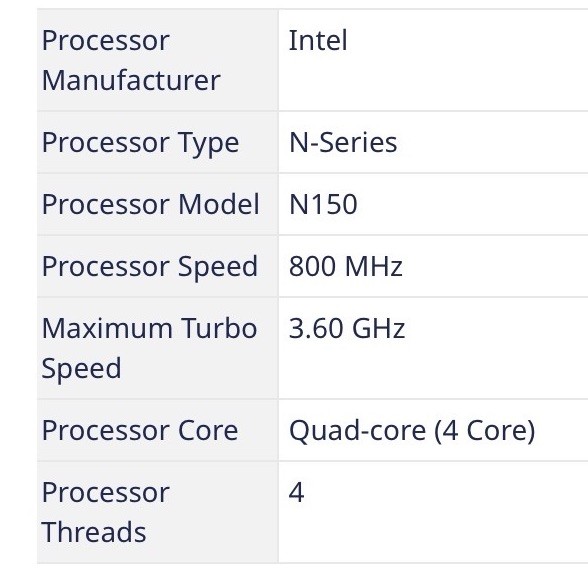The width and height of the screenshot is (588, 570).
Task: Select the Intel manufacturer value
Action: tap(318, 40)
